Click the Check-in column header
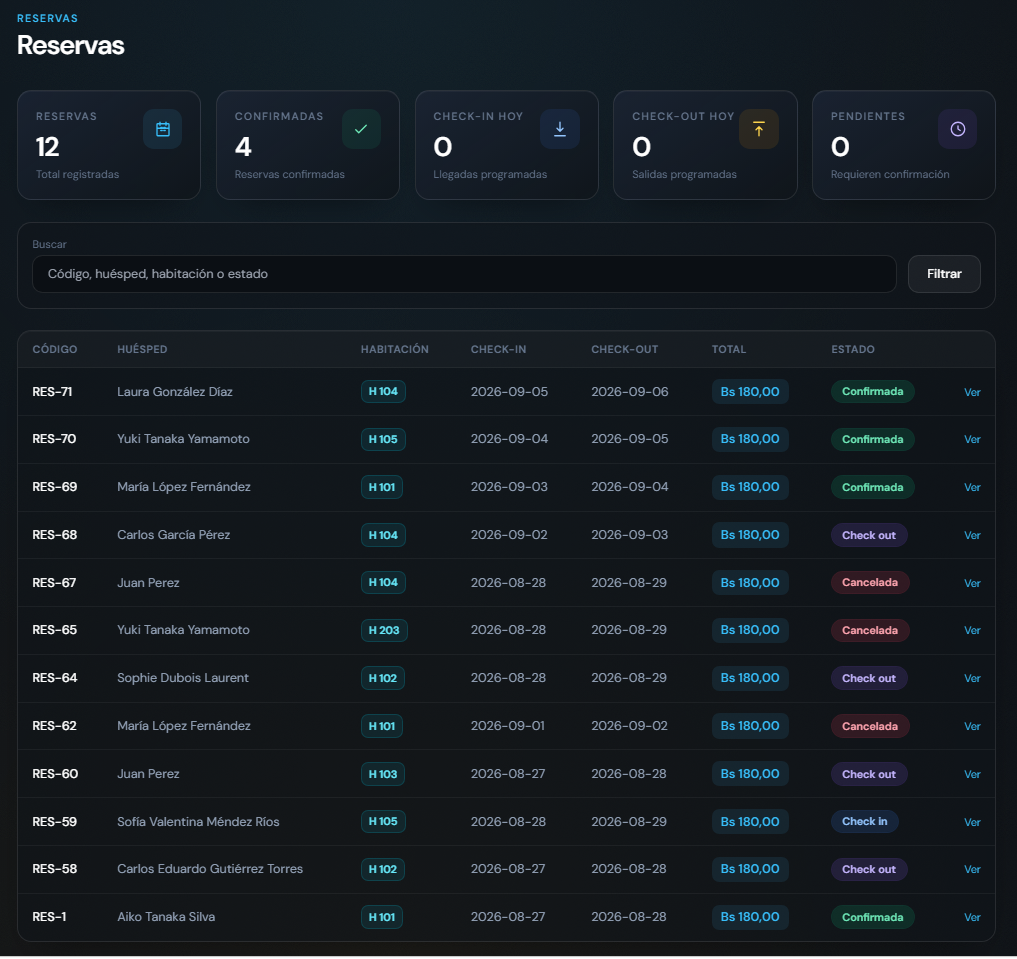The image size is (1017, 959). pos(498,349)
